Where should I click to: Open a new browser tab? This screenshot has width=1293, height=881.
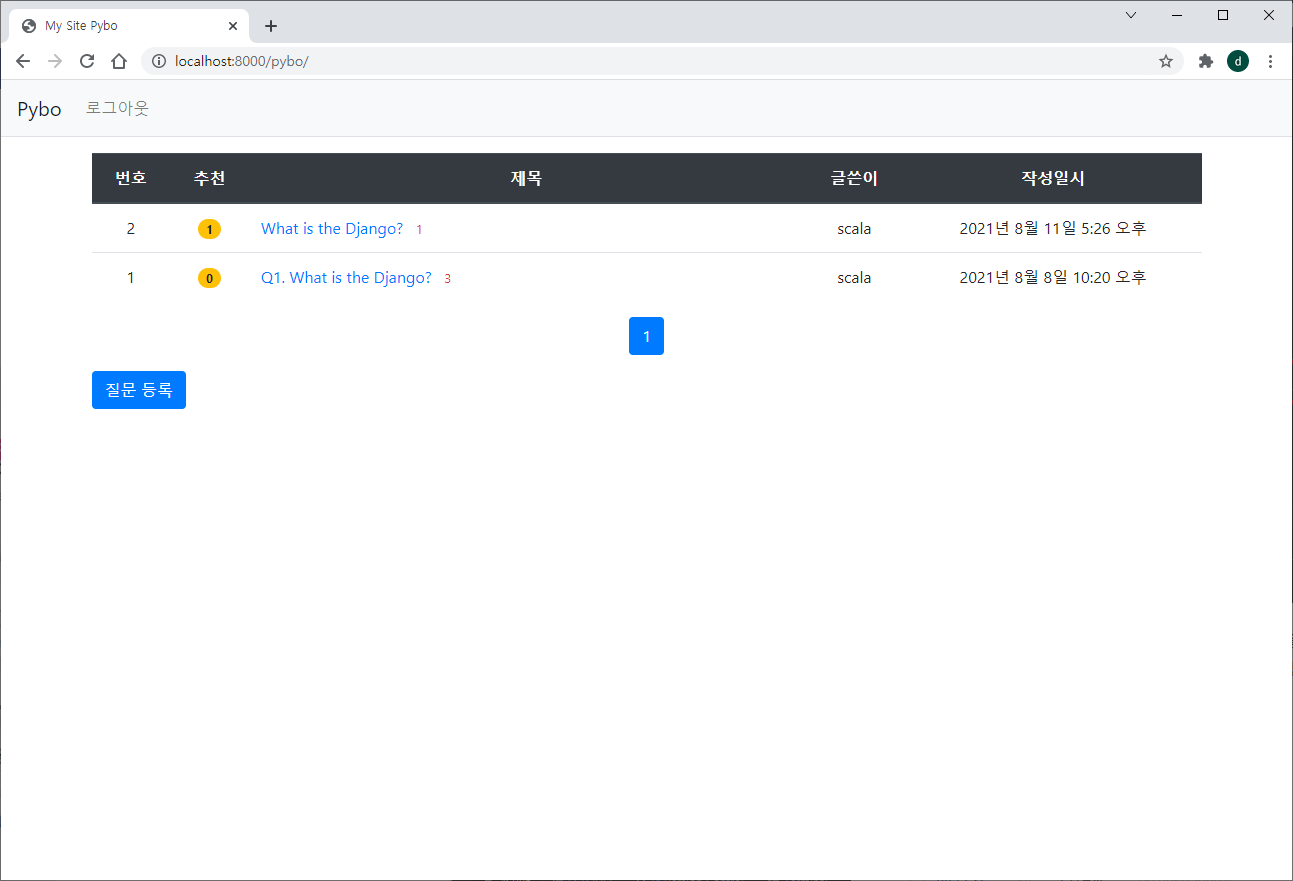(x=271, y=26)
